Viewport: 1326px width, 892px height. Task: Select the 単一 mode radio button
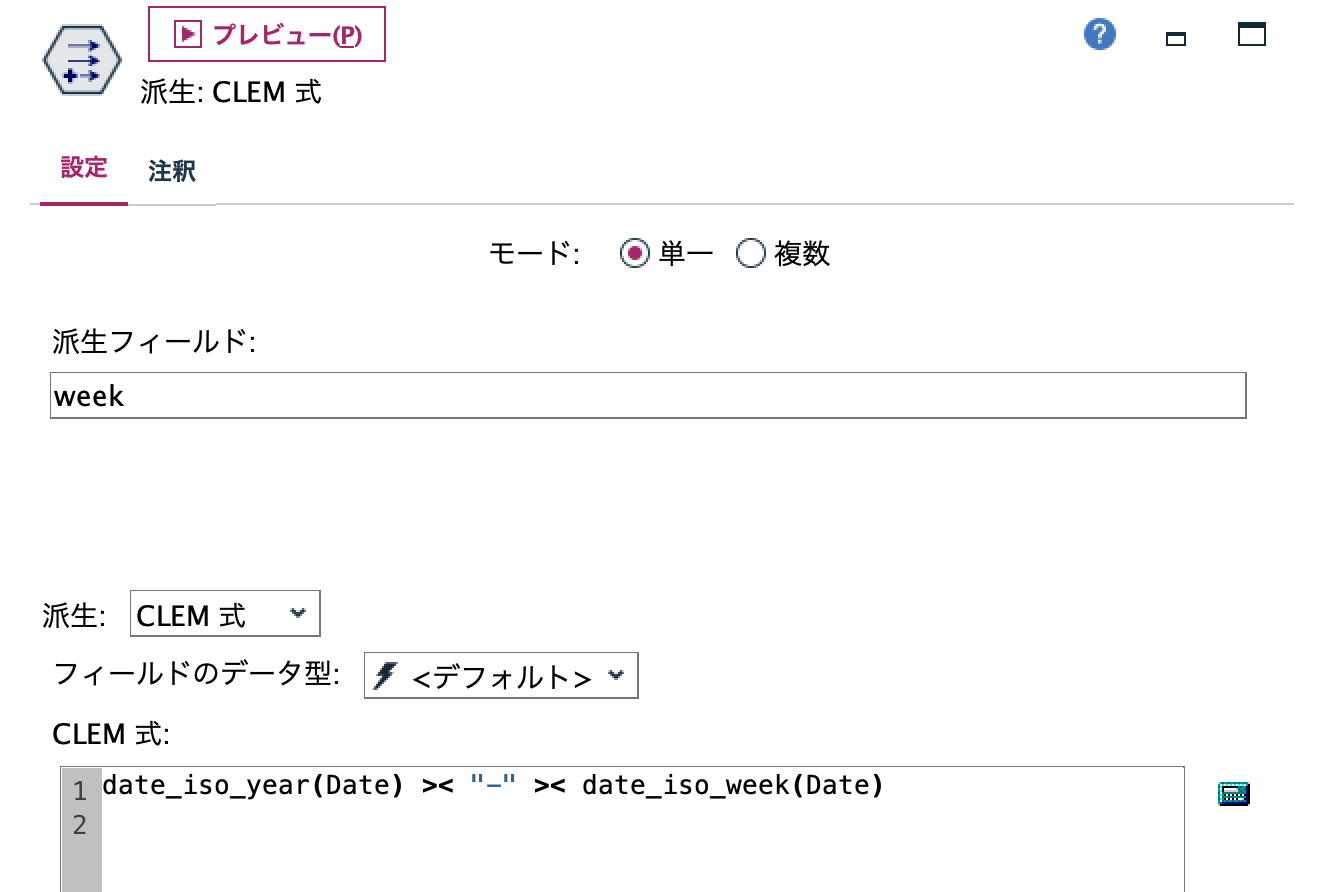click(635, 254)
